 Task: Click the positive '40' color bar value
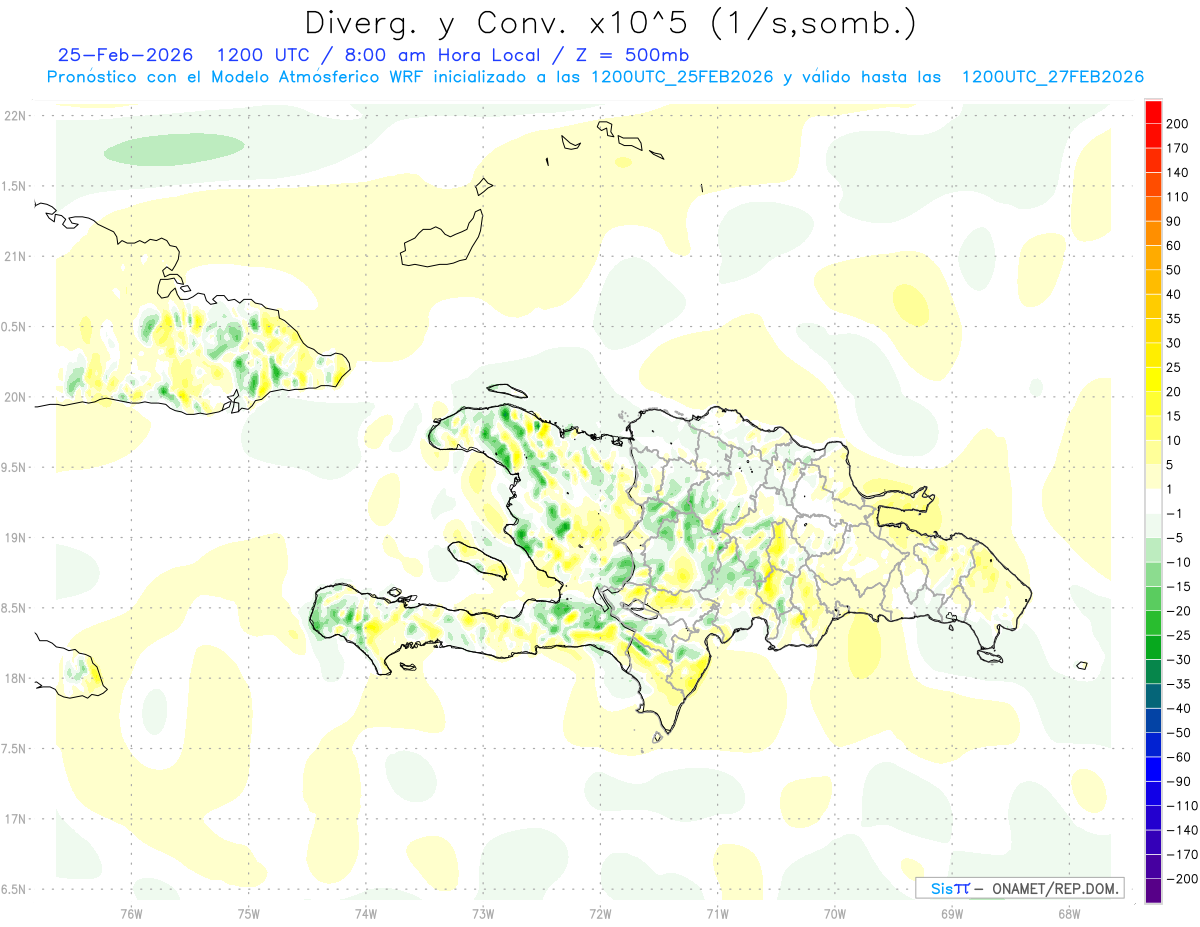point(1174,294)
